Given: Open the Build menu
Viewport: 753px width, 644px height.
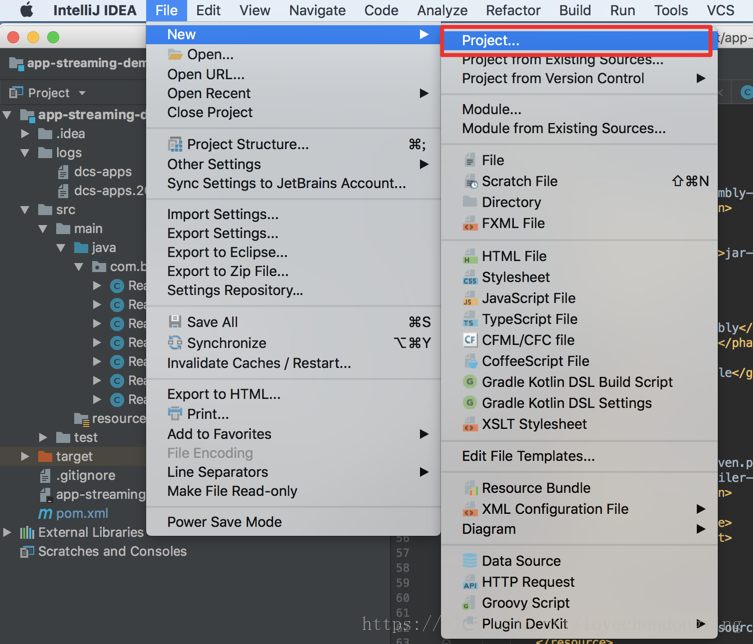Looking at the screenshot, I should pos(575,10).
